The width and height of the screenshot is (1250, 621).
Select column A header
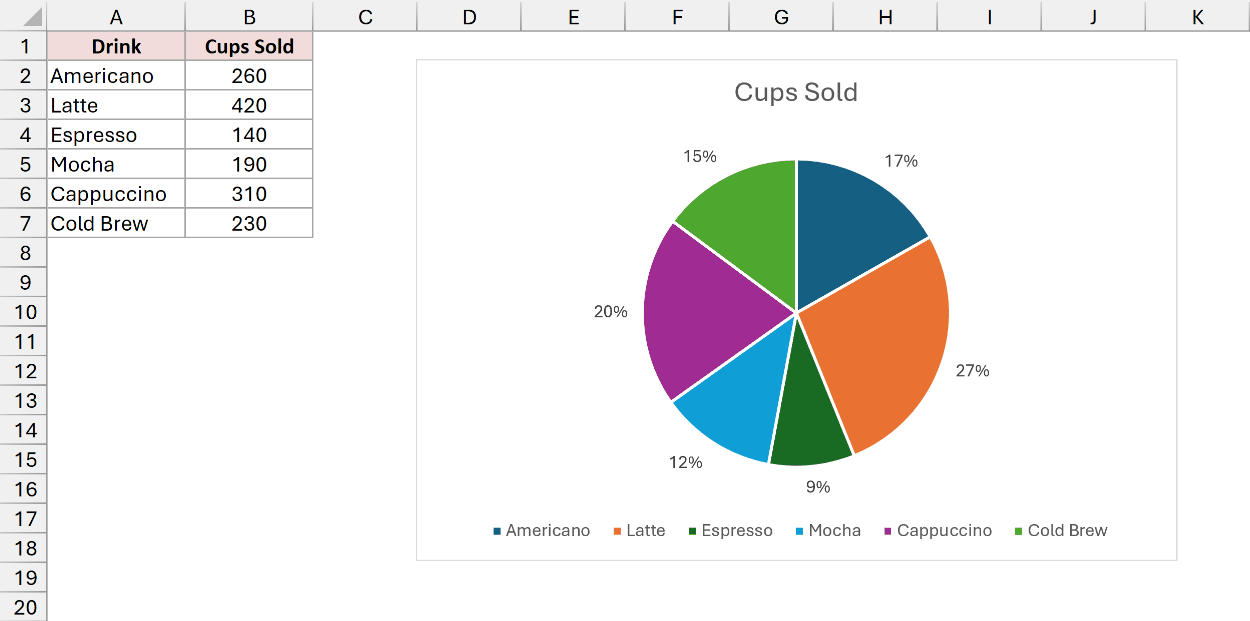tap(116, 16)
